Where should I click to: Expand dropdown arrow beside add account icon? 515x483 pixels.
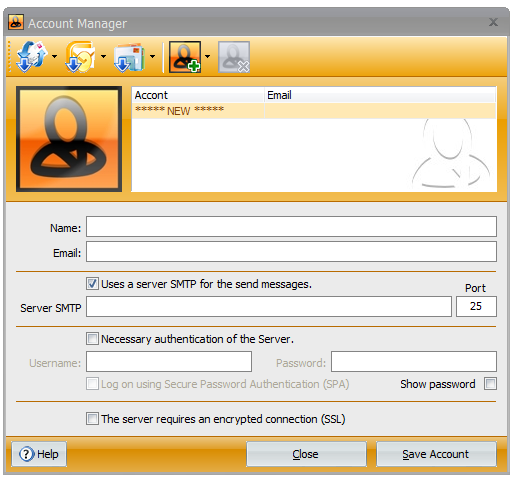[207, 57]
